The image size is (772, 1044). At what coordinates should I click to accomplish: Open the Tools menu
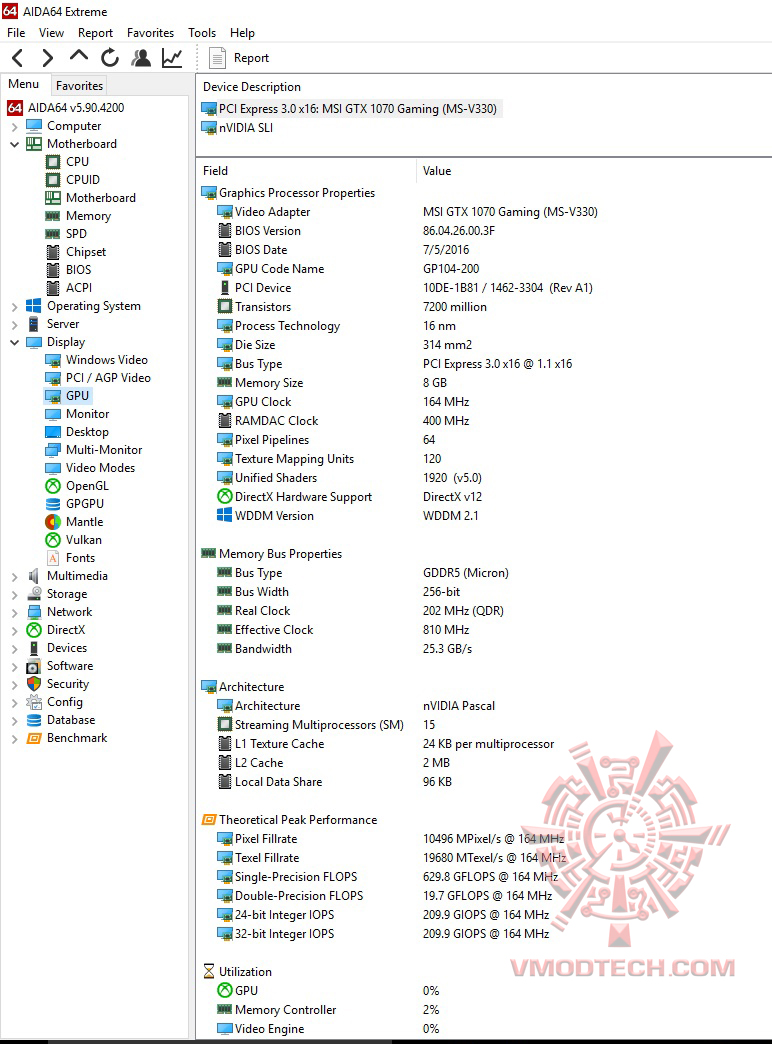point(202,33)
